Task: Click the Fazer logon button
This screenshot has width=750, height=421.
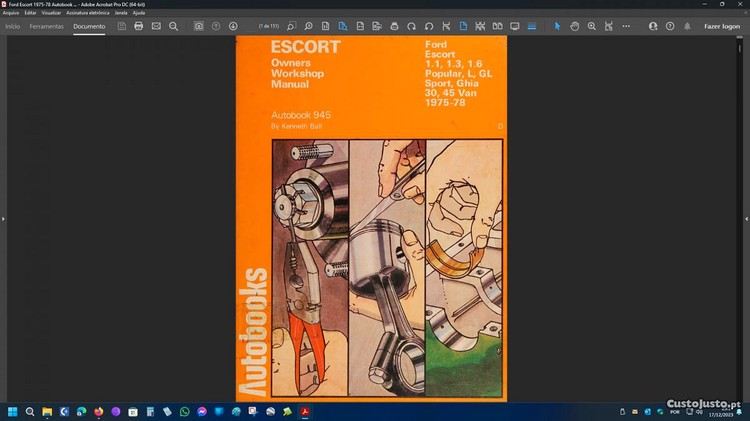Action: pyautogui.click(x=721, y=26)
